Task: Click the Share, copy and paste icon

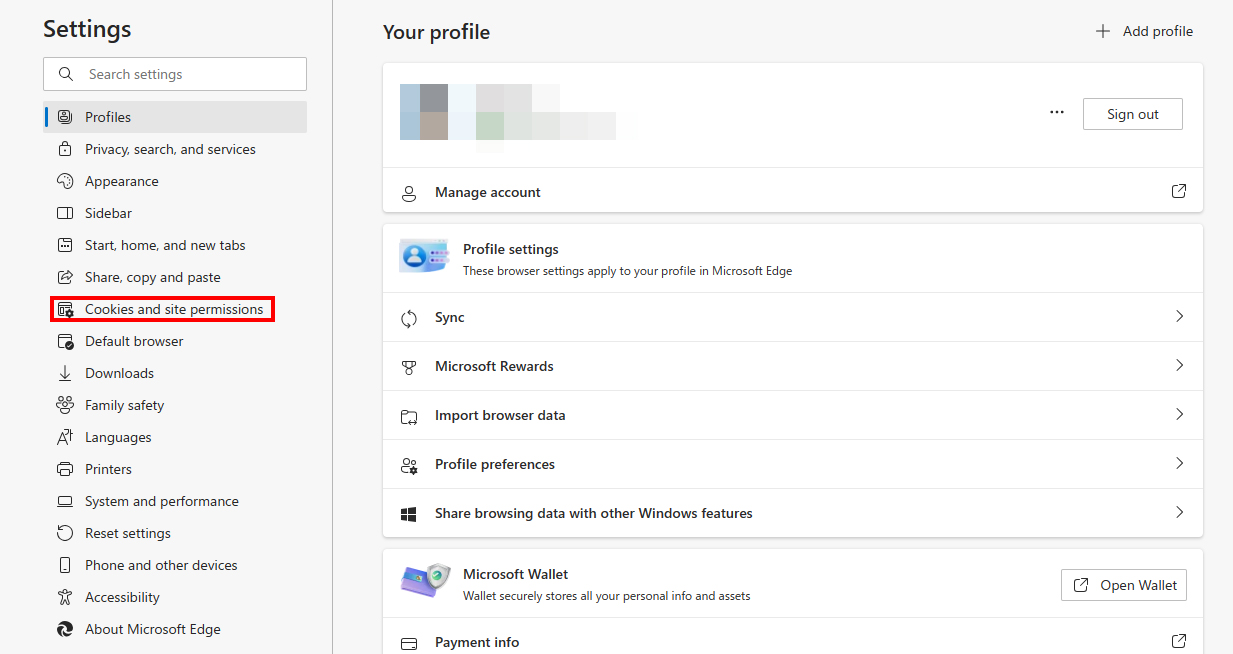Action: click(x=65, y=277)
